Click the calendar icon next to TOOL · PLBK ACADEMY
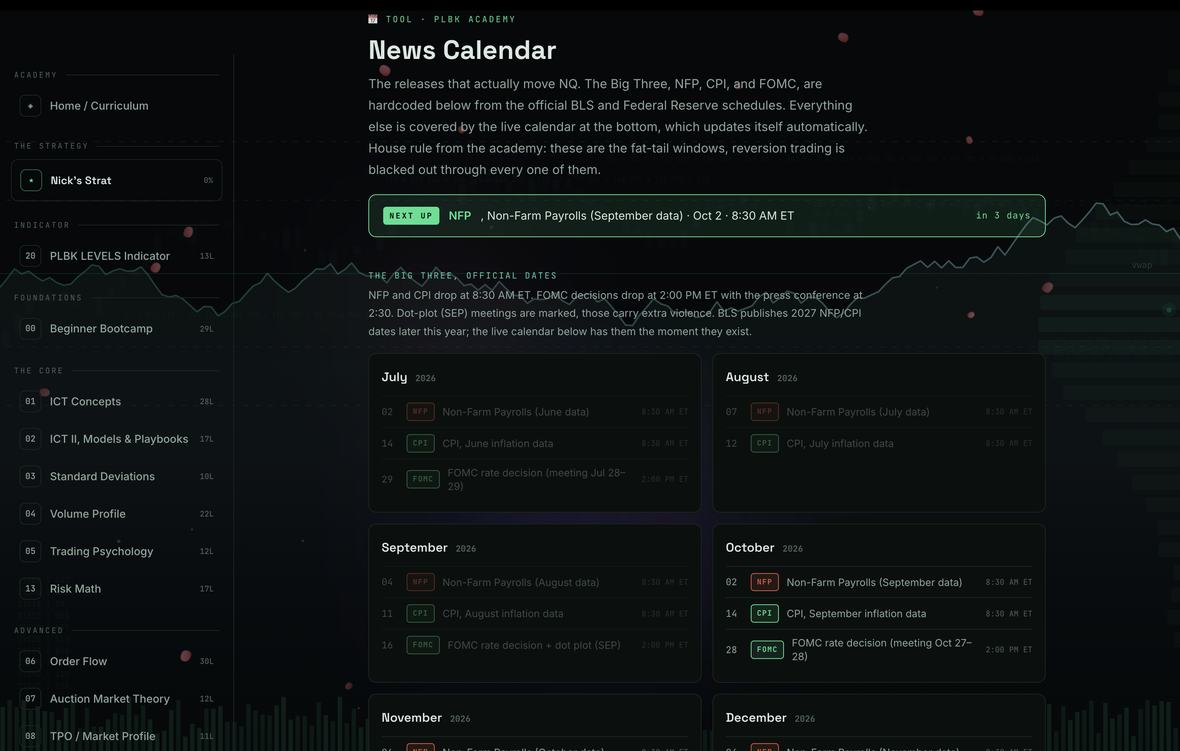Screen dimensions: 1180x751 click(373, 19)
